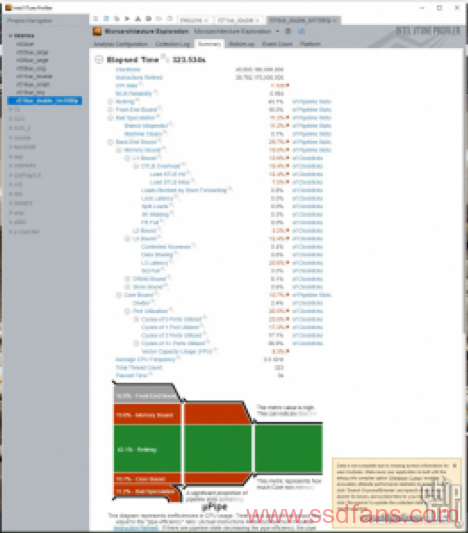Click the CPI Rate metric link
The width and height of the screenshot is (468, 533).
pyautogui.click(x=126, y=86)
